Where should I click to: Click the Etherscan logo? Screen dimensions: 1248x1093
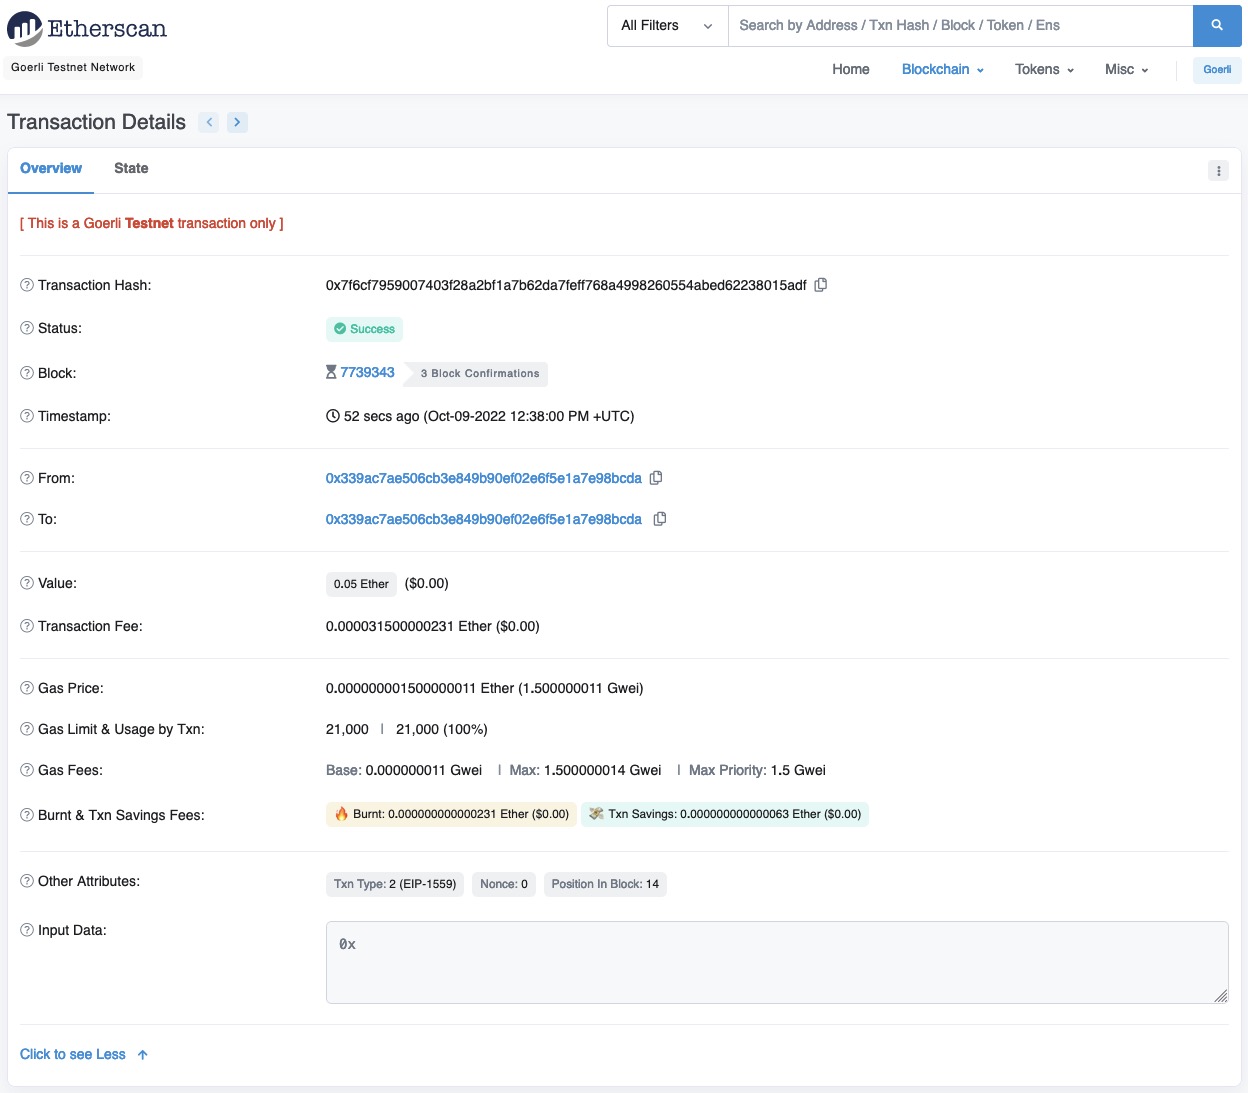(x=87, y=28)
